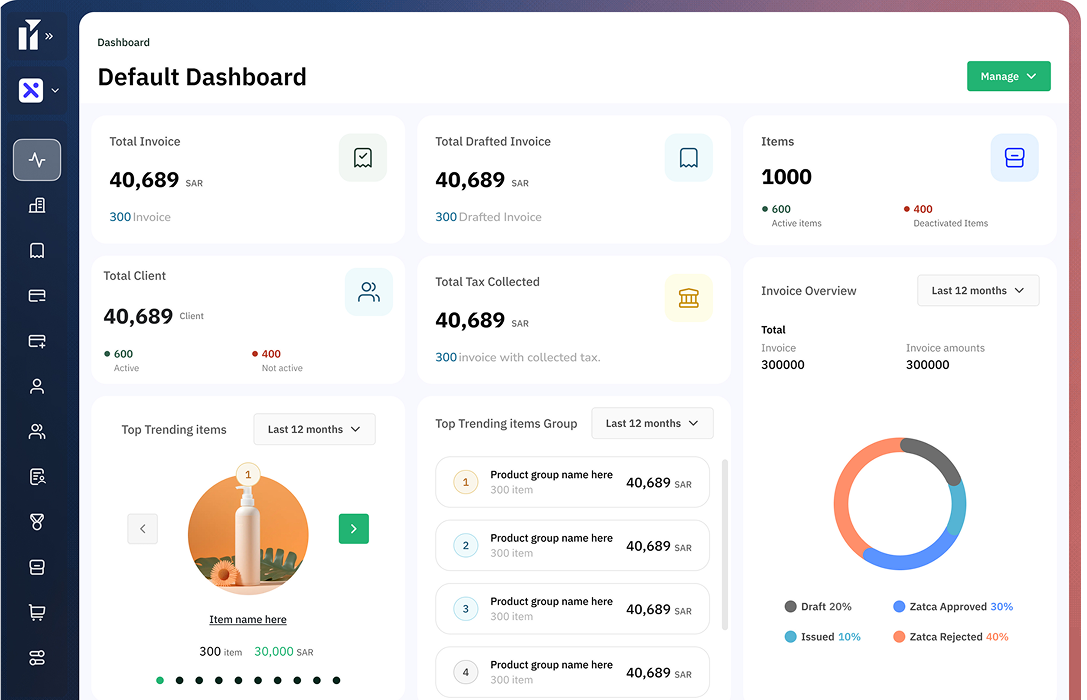
Task: Click the Total Tax Collected bank icon
Action: pos(689,297)
